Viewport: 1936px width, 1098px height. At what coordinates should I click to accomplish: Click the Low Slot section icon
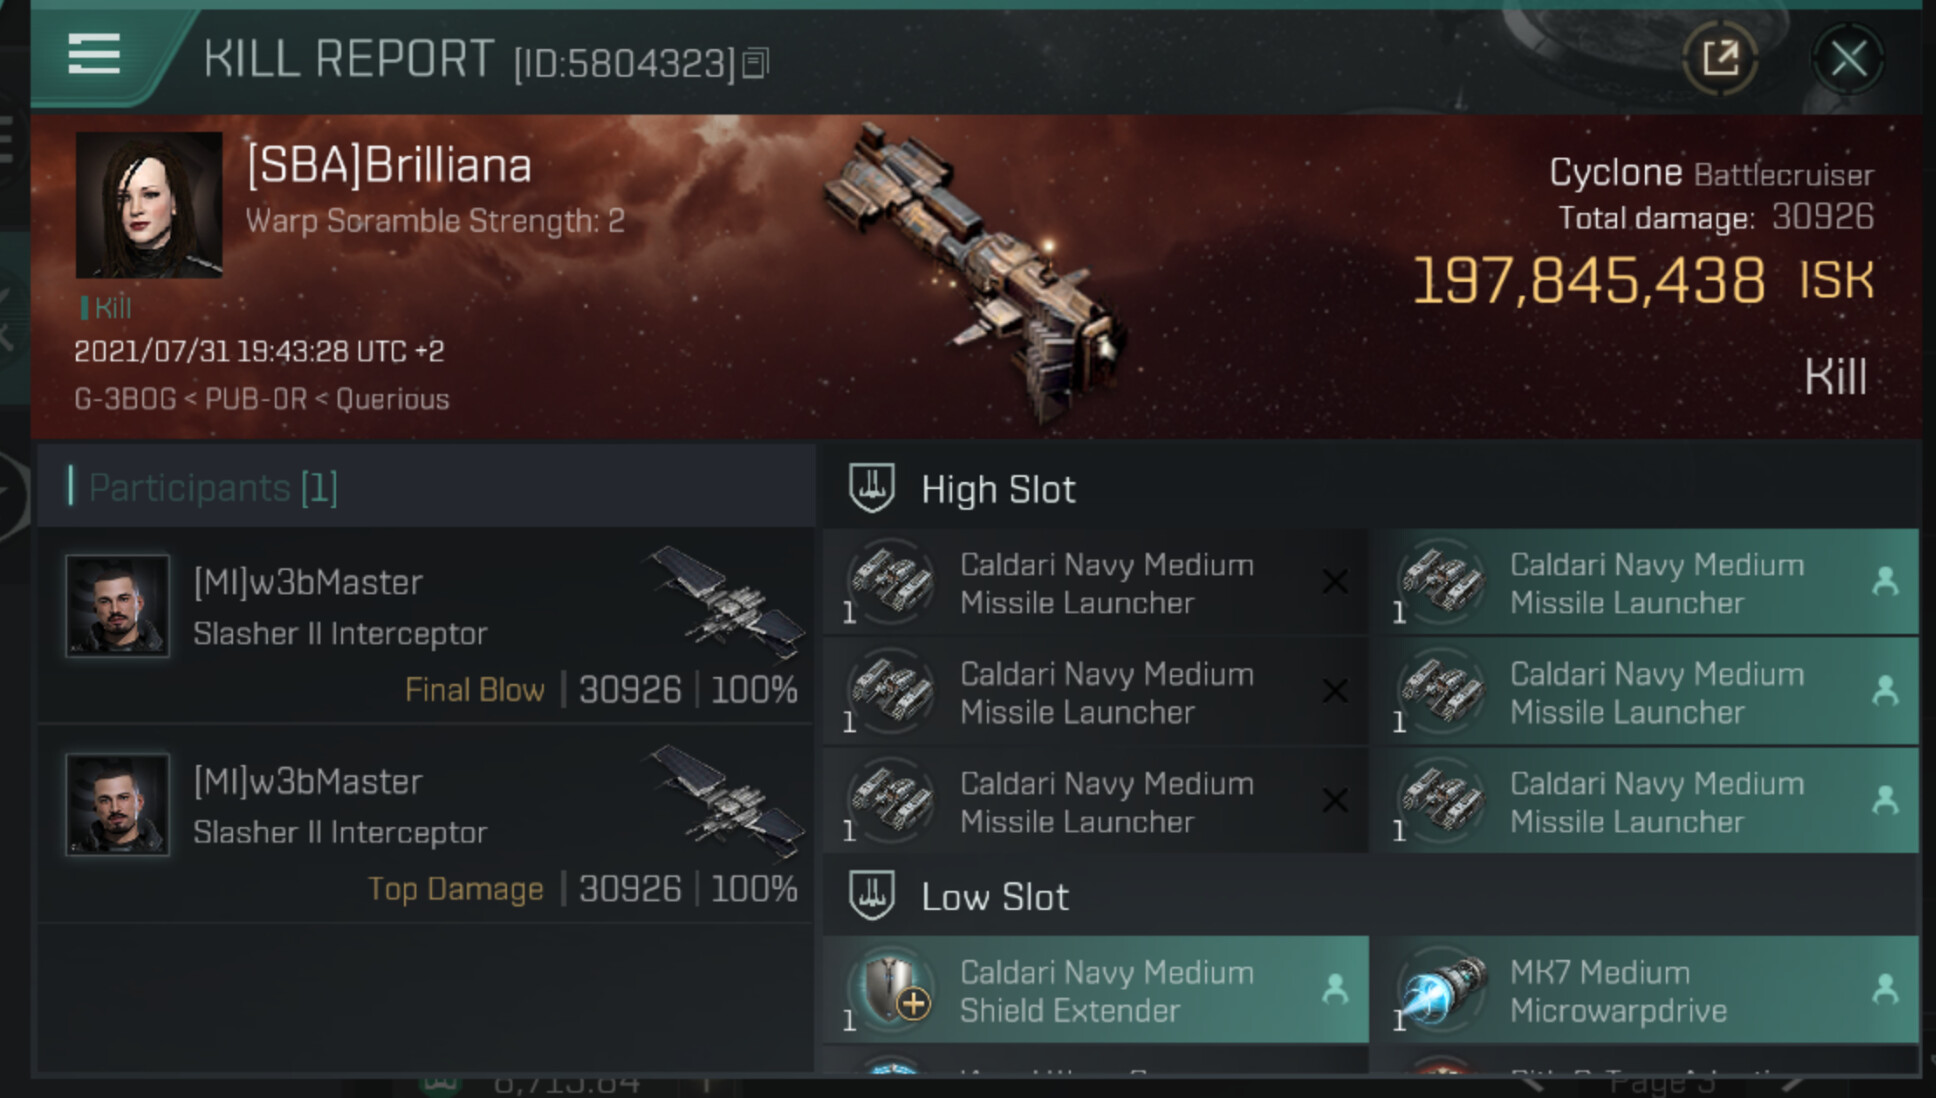point(871,896)
